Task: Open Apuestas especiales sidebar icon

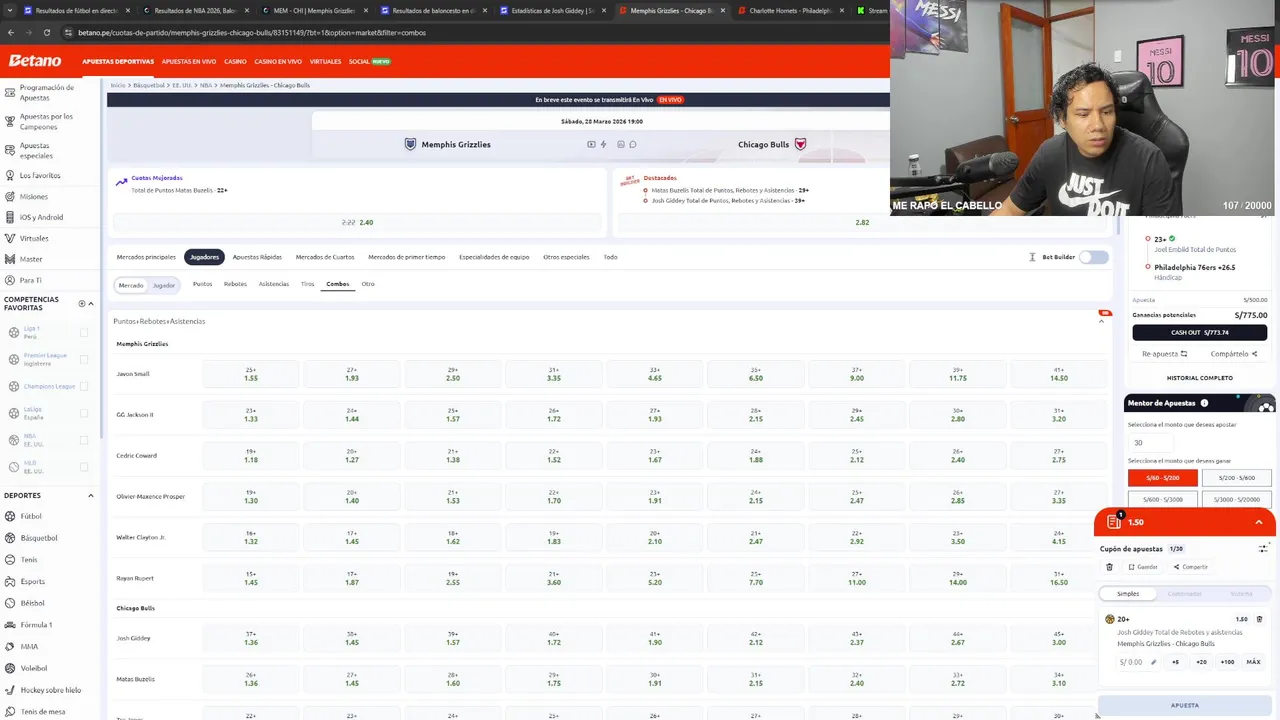Action: (9, 150)
